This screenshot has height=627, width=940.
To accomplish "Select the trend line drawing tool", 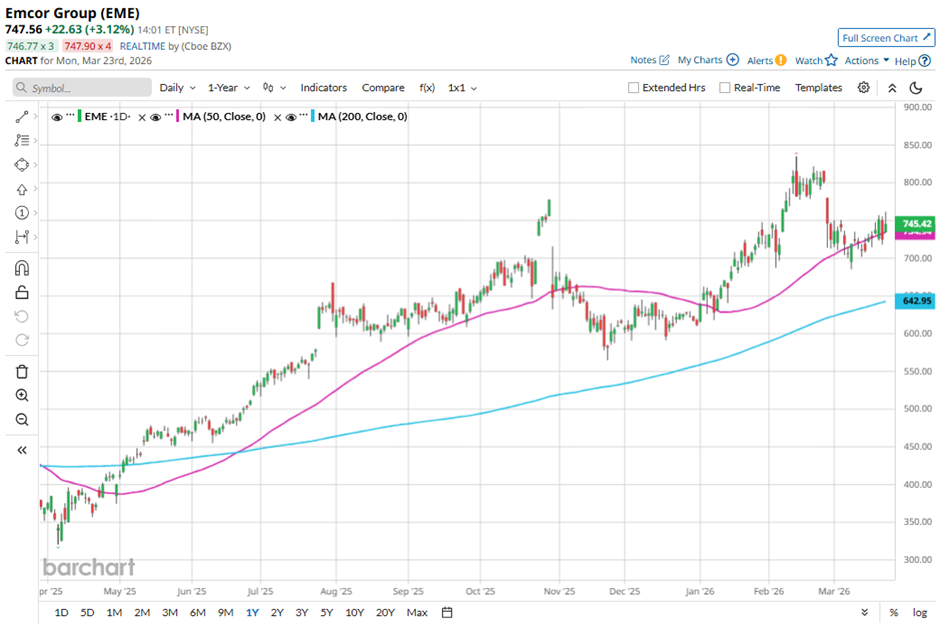I will click(x=22, y=117).
